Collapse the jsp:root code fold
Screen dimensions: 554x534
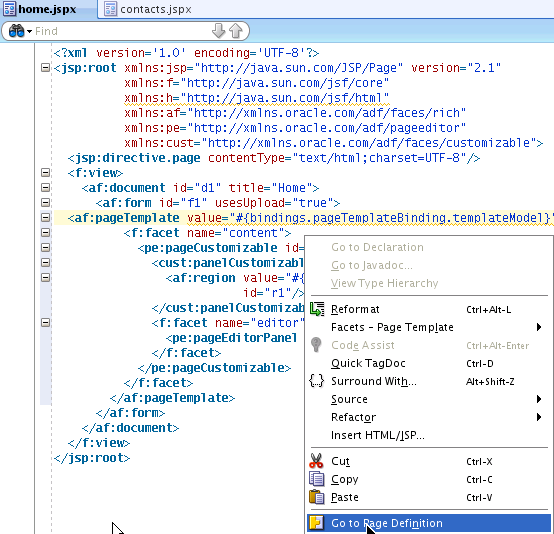[45, 68]
